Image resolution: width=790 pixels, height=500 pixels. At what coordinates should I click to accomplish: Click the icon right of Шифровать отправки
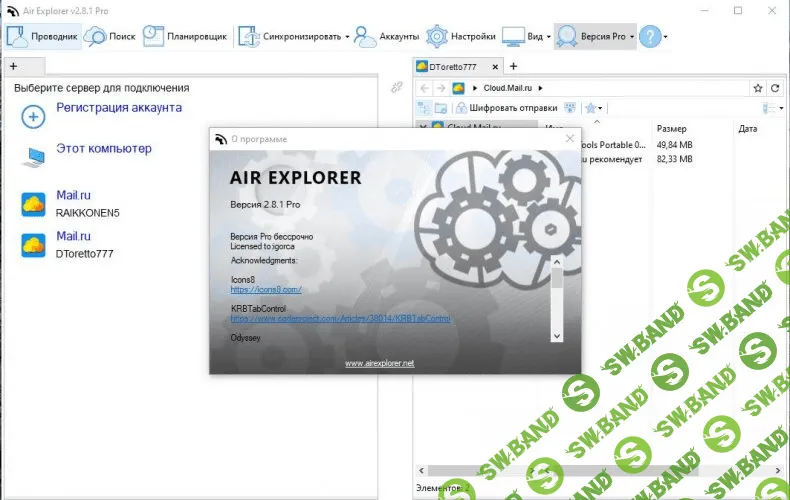click(570, 108)
